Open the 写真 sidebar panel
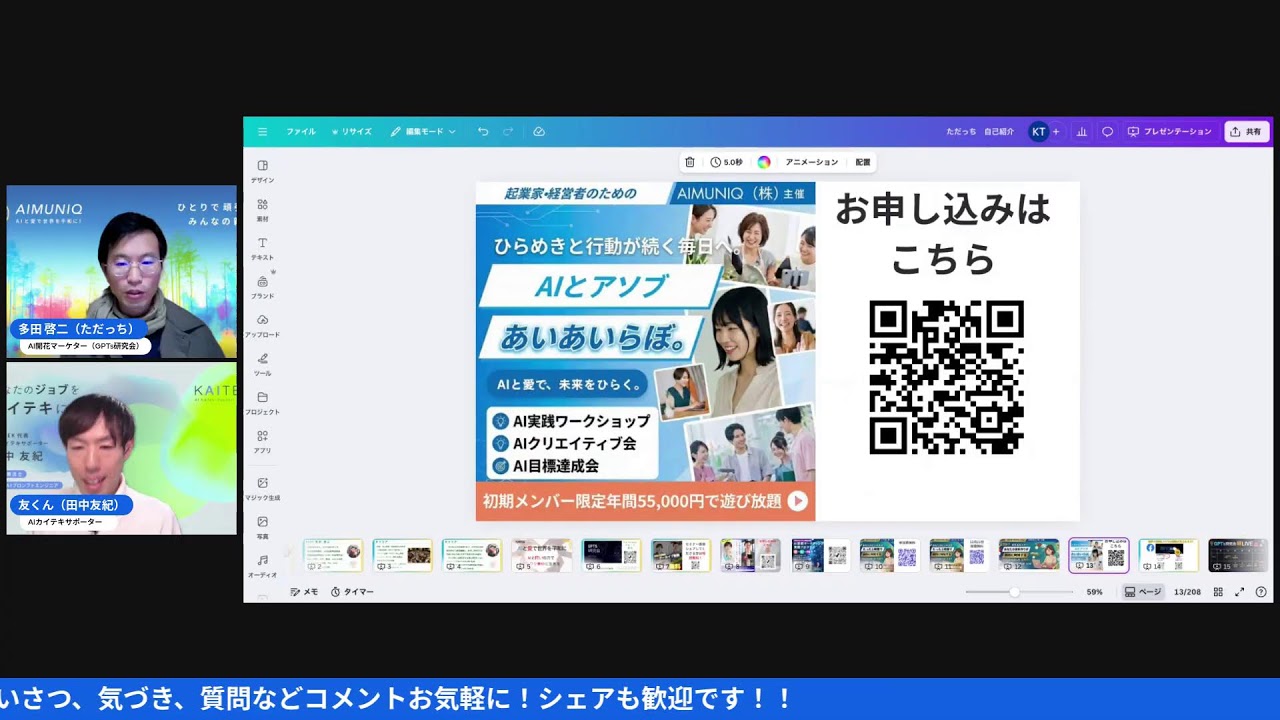 [x=262, y=528]
